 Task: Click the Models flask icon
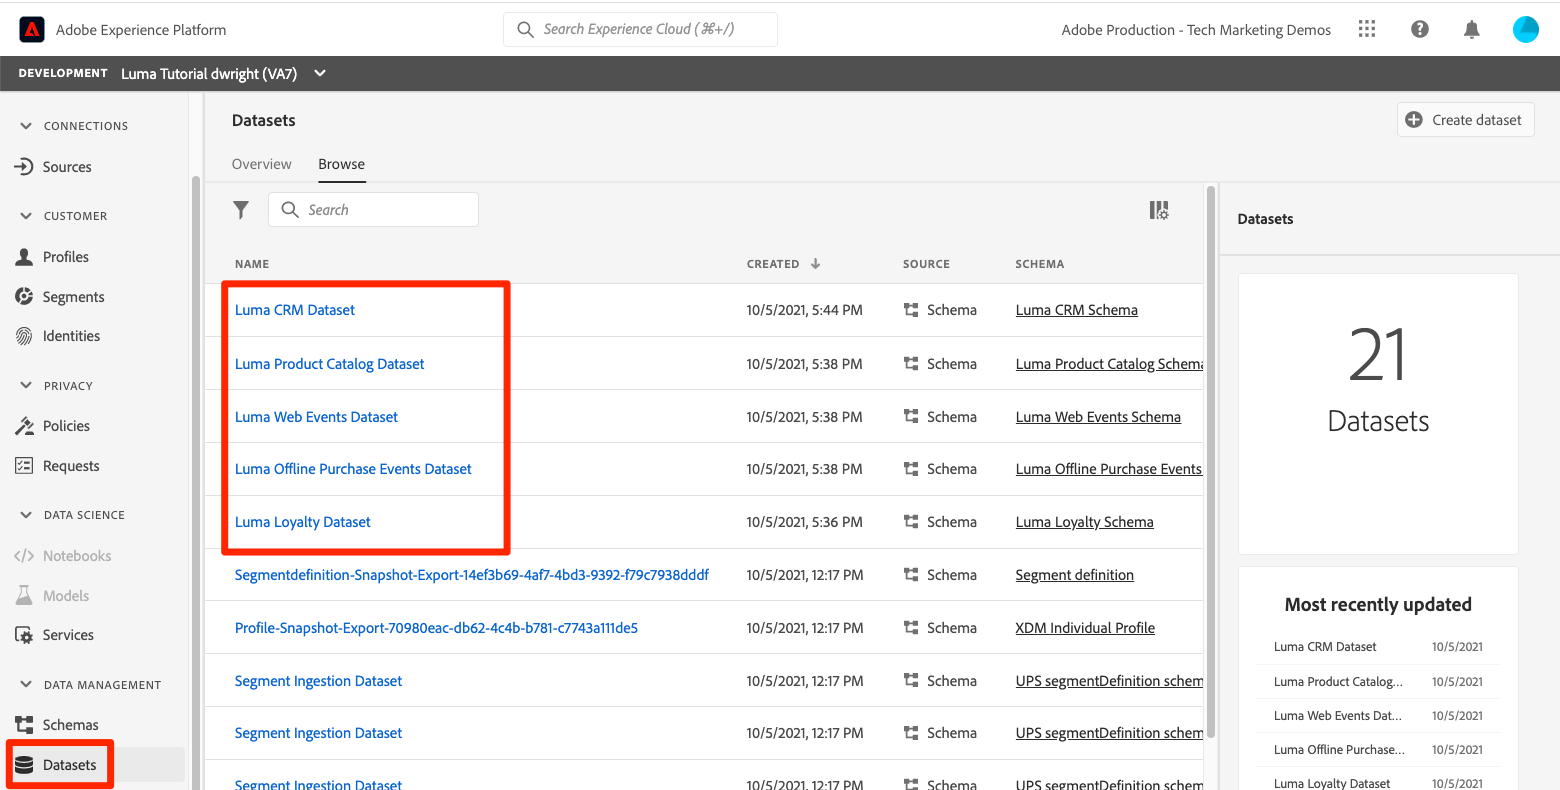[x=24, y=596]
